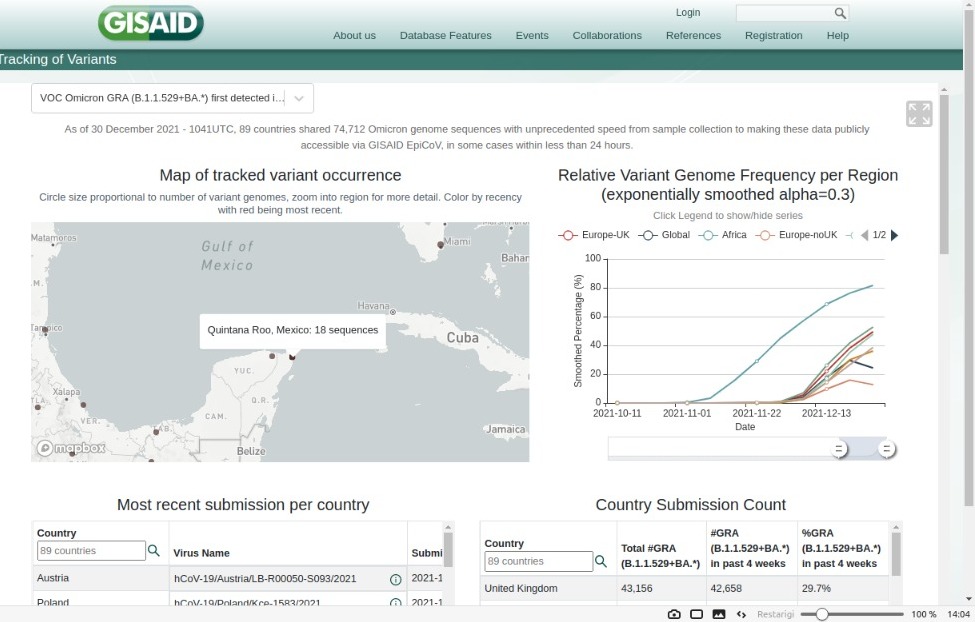Click the Login link
Screen dimensions: 975x622
click(688, 13)
